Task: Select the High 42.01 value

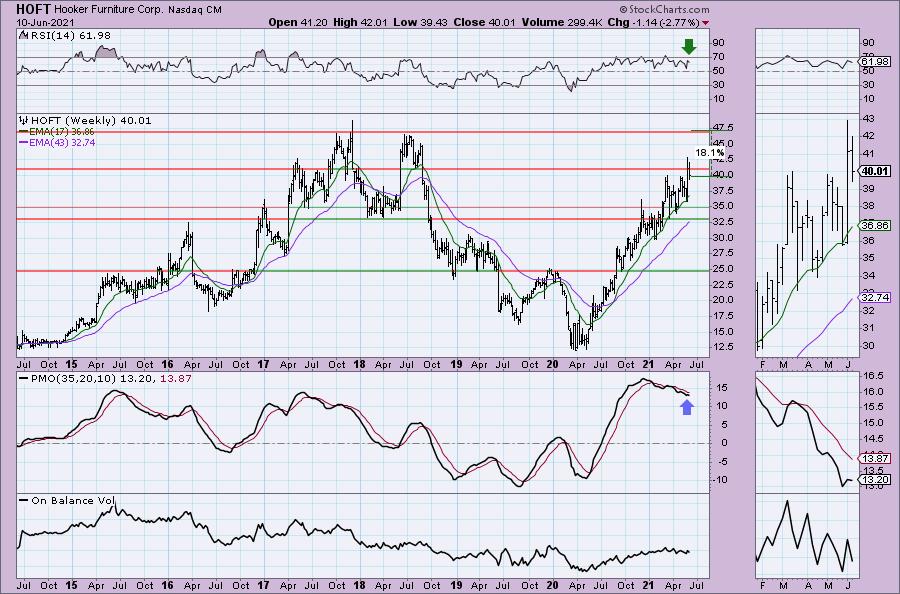Action: click(x=360, y=22)
